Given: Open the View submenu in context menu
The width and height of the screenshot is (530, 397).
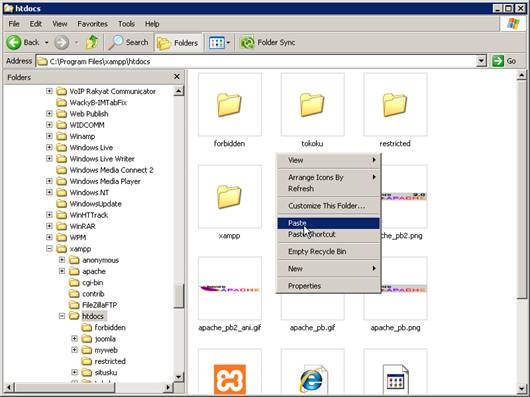Looking at the screenshot, I should pyautogui.click(x=329, y=160).
